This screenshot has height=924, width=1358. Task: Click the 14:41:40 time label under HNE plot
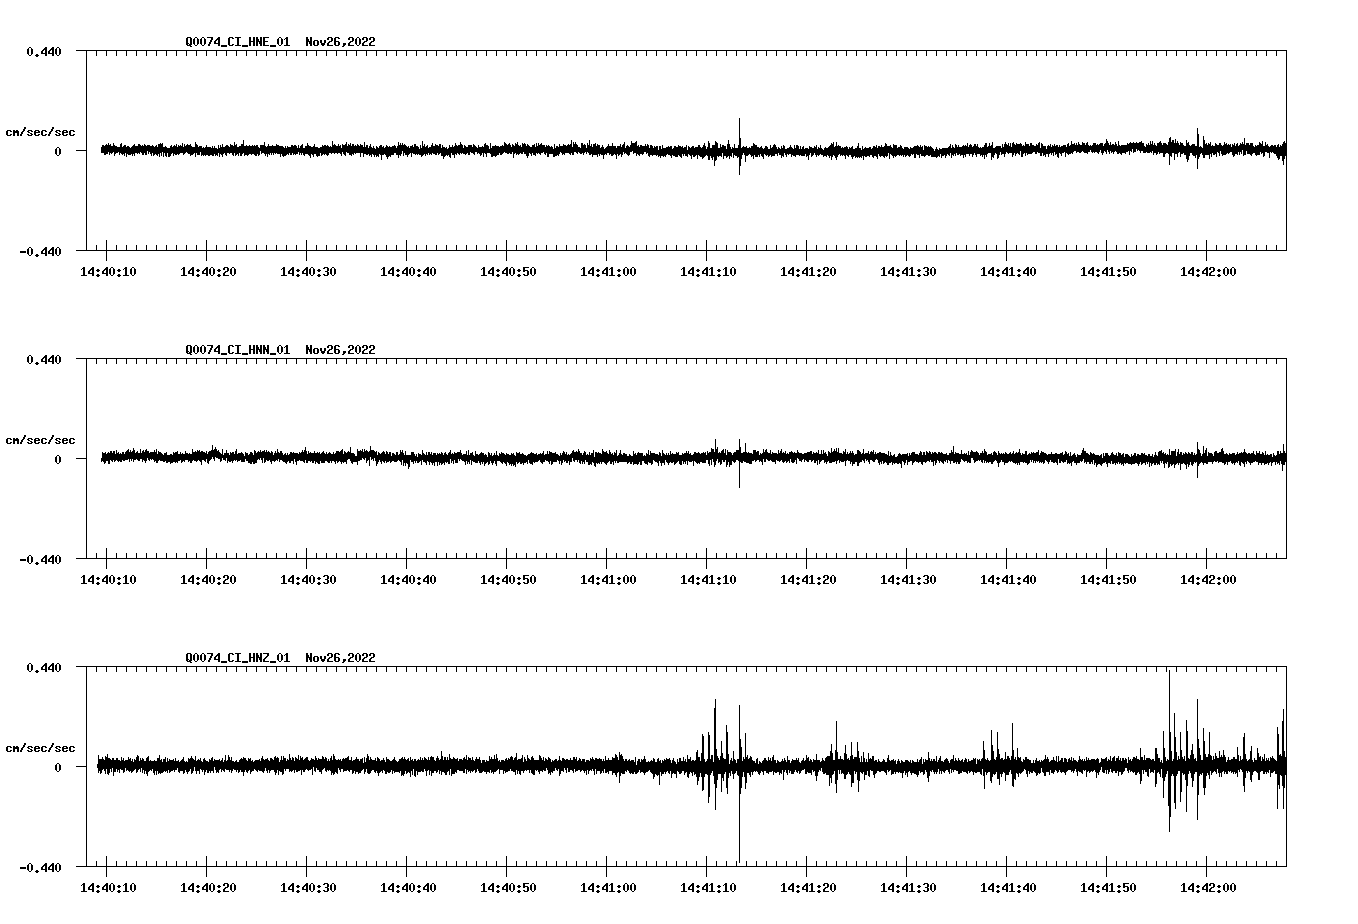coord(1008,272)
